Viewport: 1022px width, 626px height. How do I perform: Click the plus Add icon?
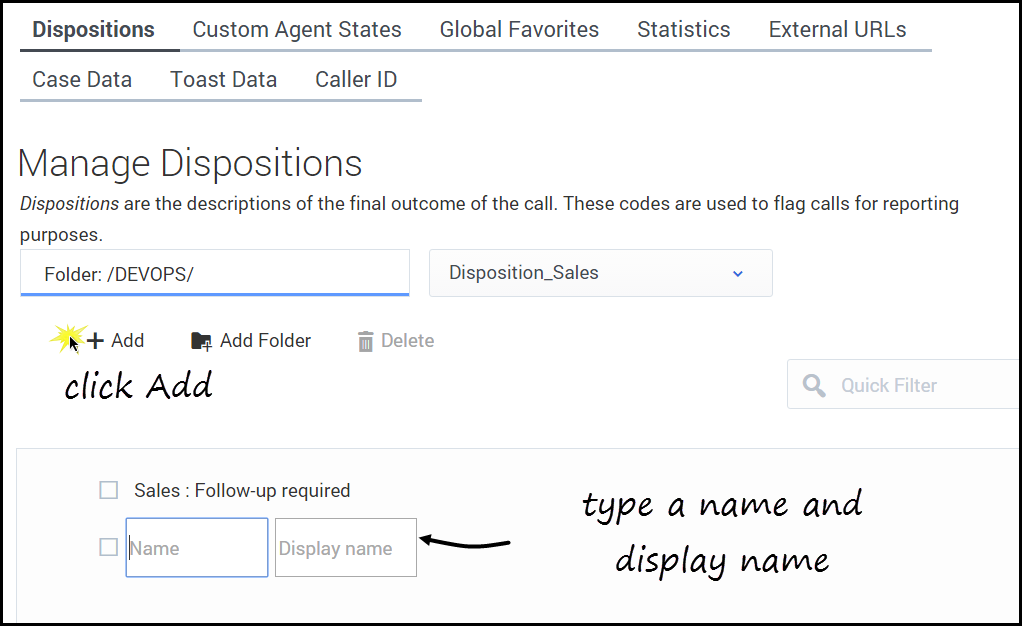[96, 341]
